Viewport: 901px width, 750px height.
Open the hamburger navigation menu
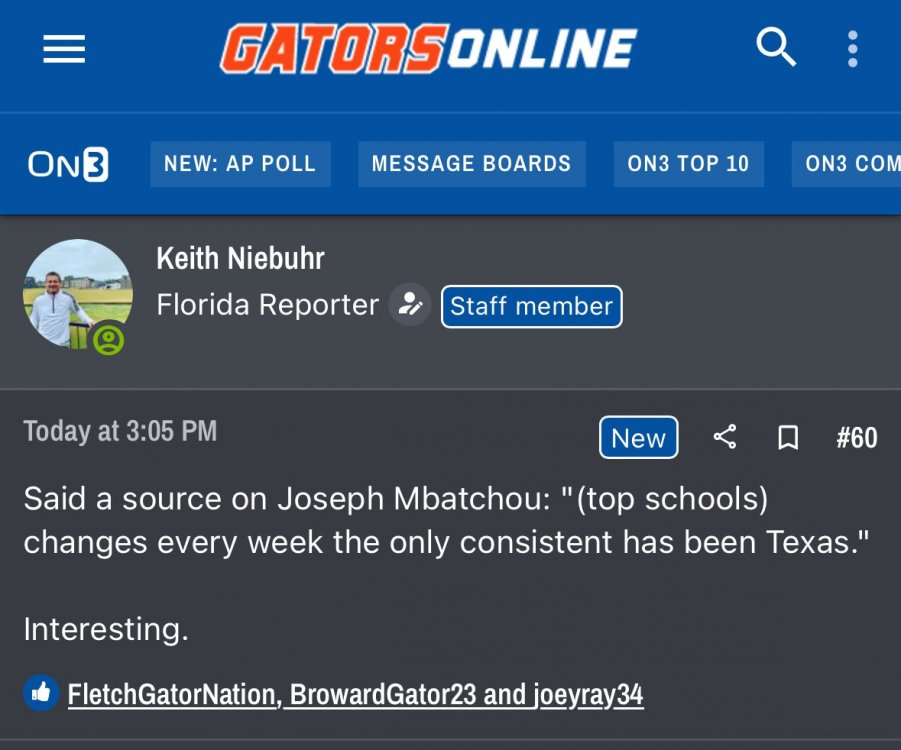coord(64,49)
